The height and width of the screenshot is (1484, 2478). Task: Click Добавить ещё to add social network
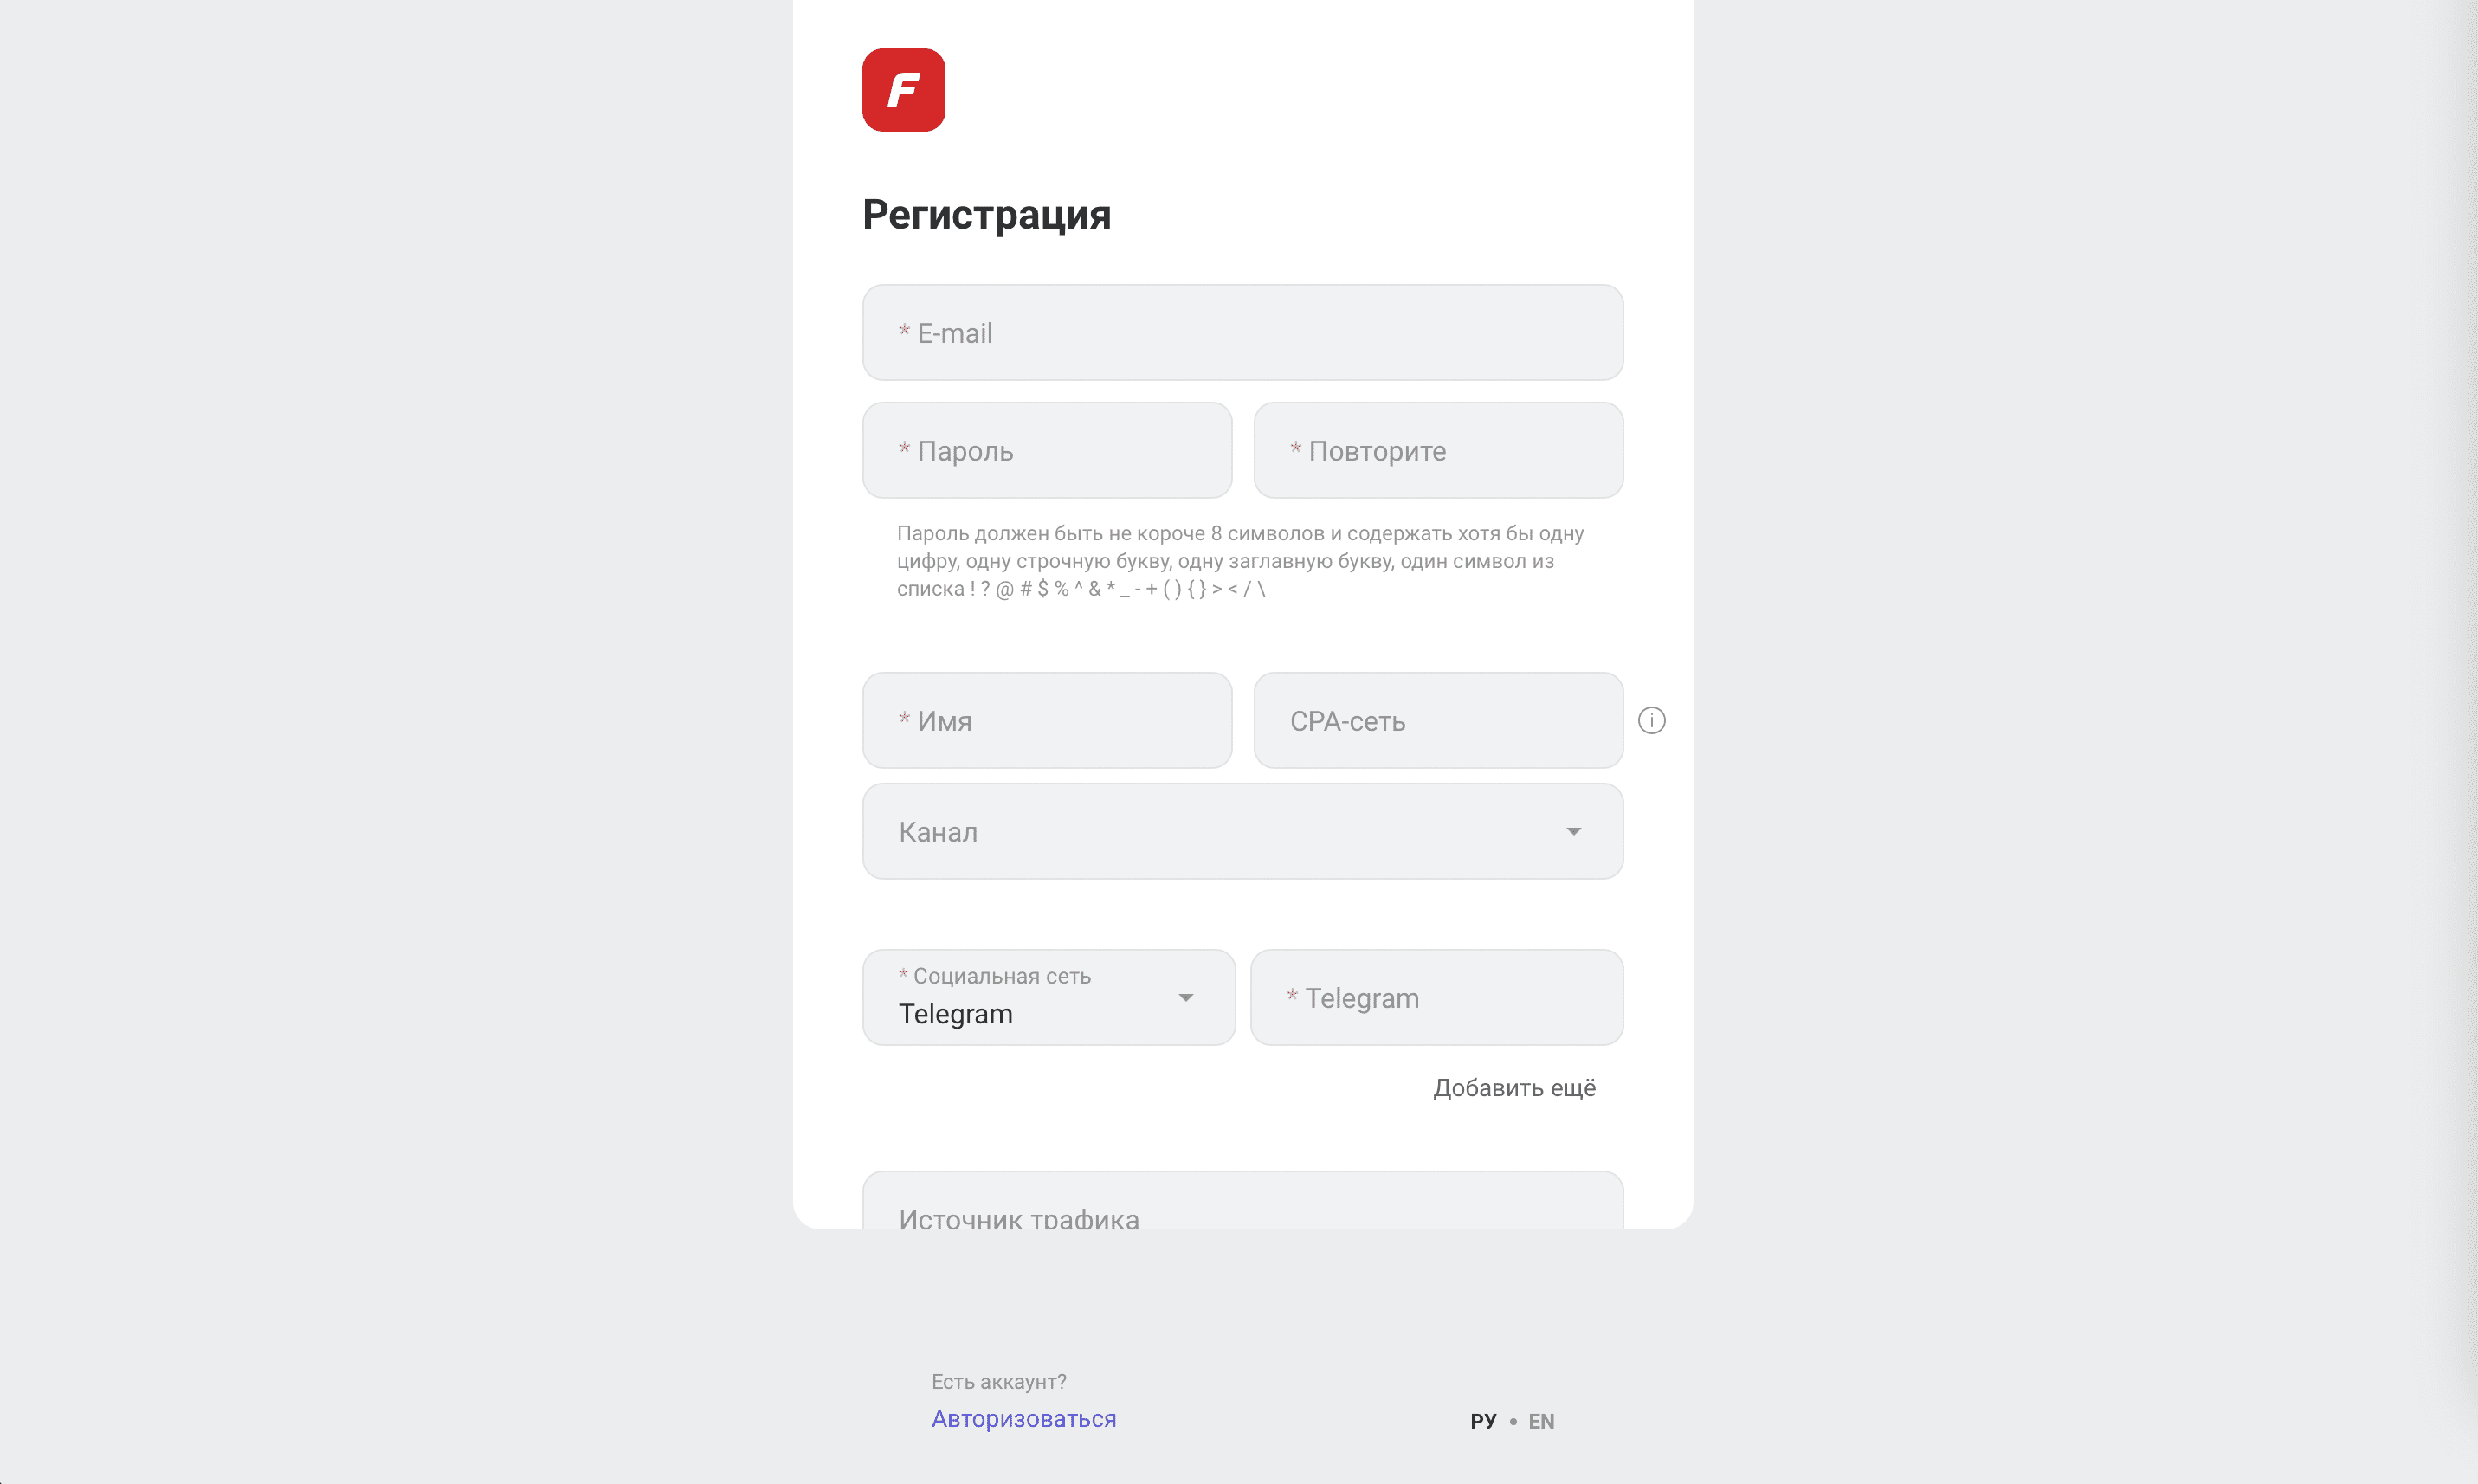(x=1513, y=1085)
